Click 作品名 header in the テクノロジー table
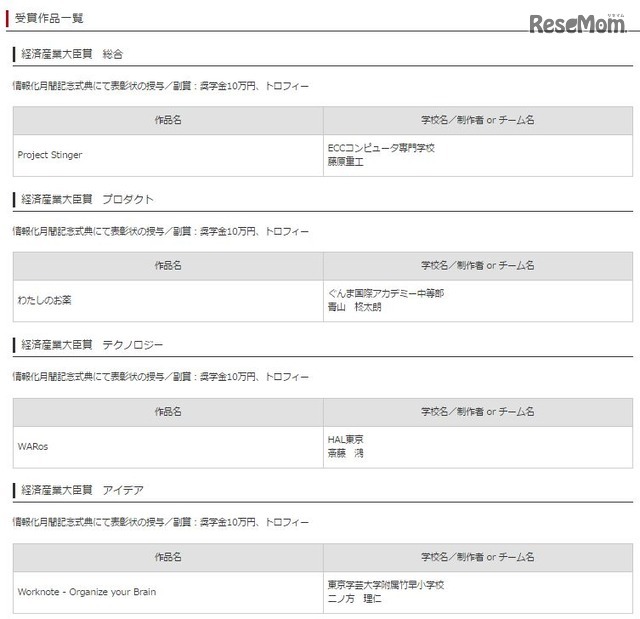The width and height of the screenshot is (640, 619). (x=168, y=412)
